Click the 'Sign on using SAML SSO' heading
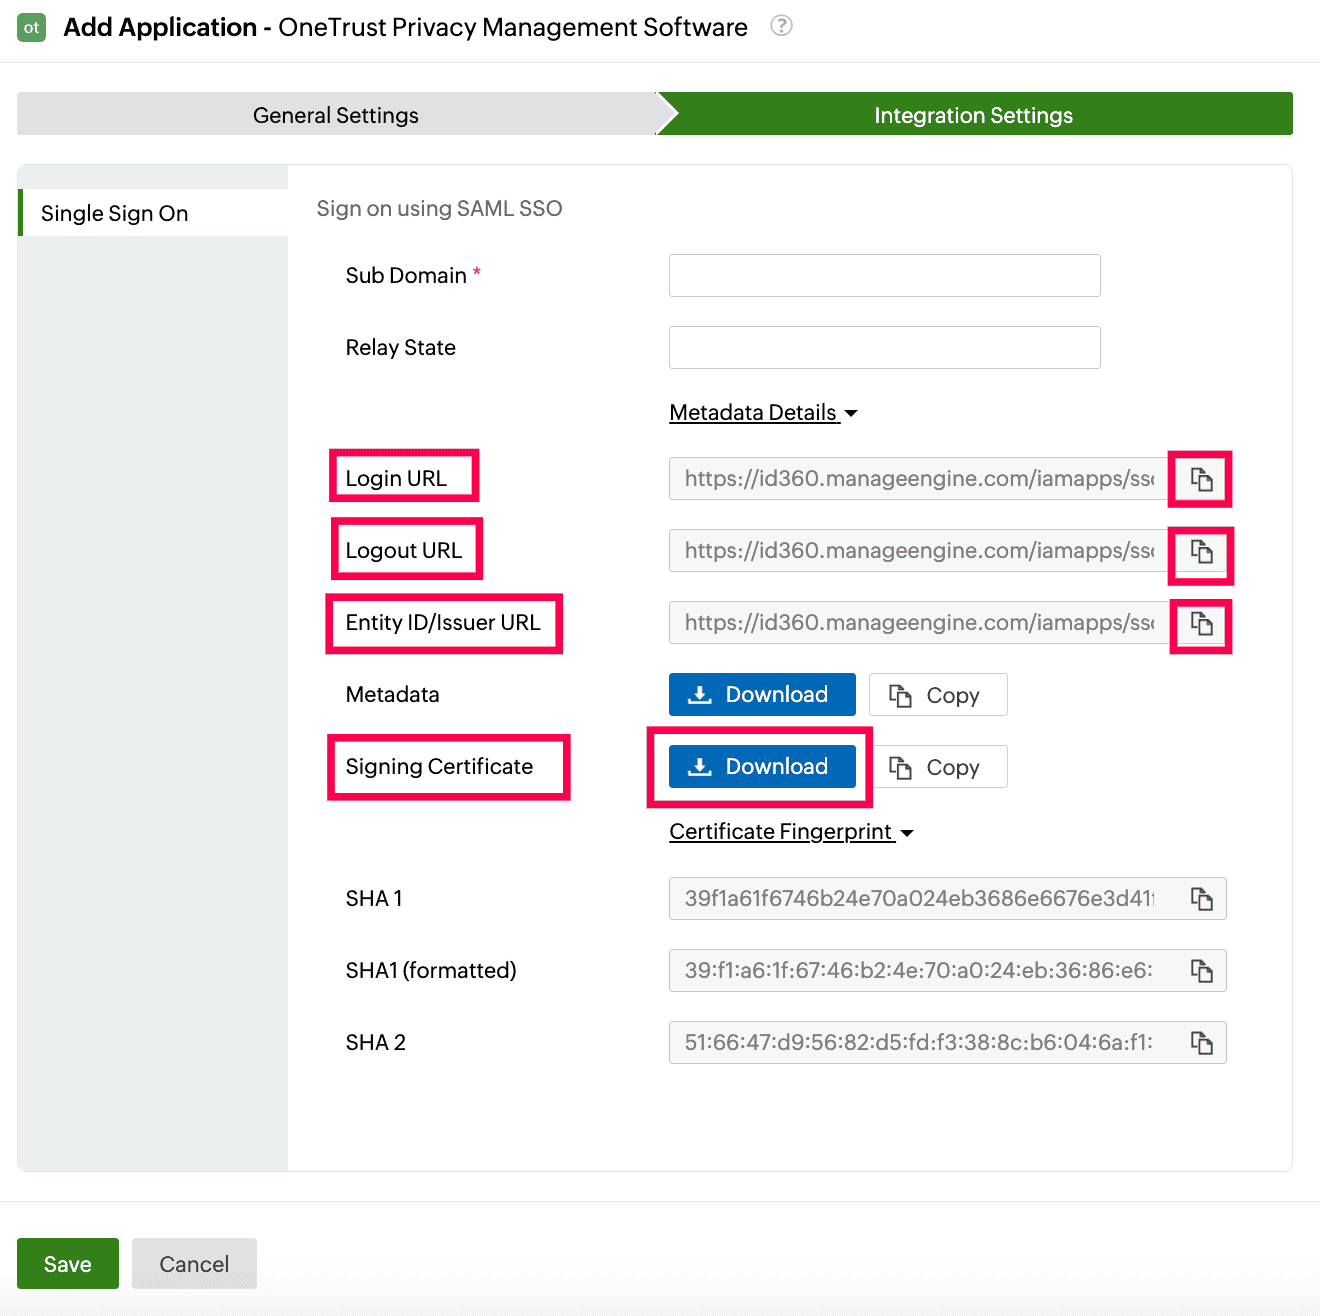Image resolution: width=1320 pixels, height=1316 pixels. pos(440,208)
